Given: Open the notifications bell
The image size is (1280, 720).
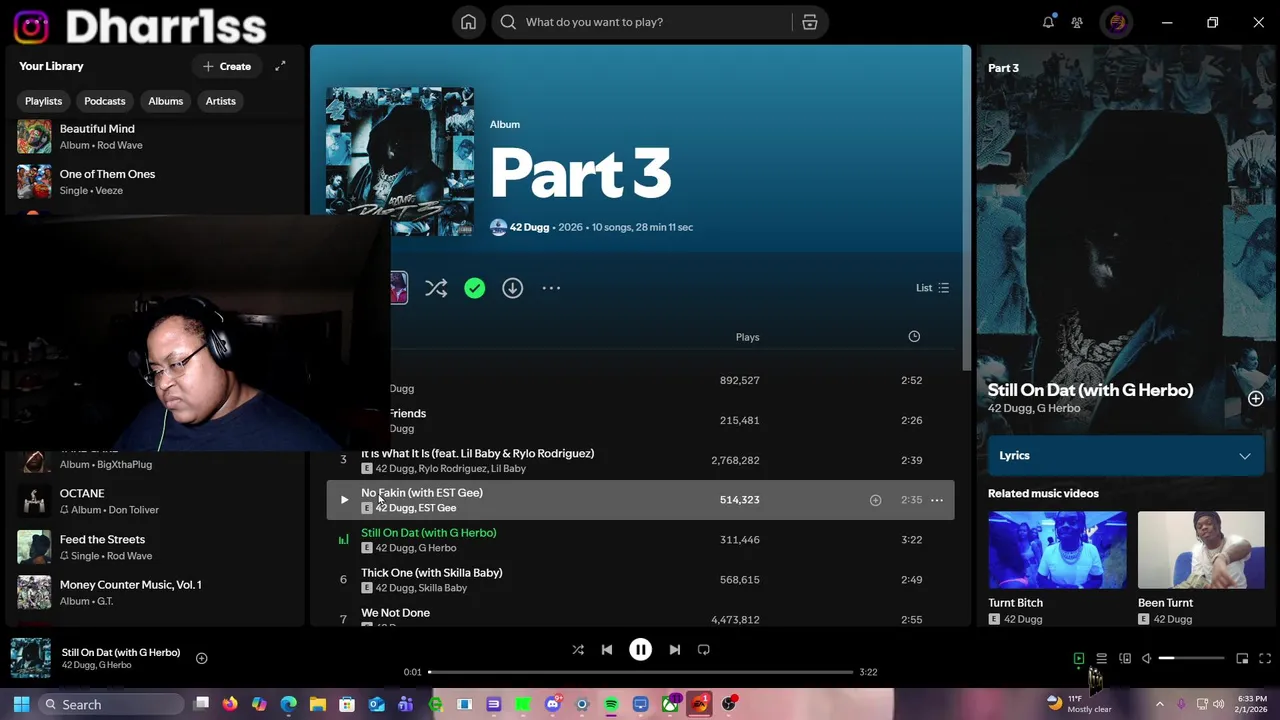Looking at the screenshot, I should pyautogui.click(x=1048, y=22).
